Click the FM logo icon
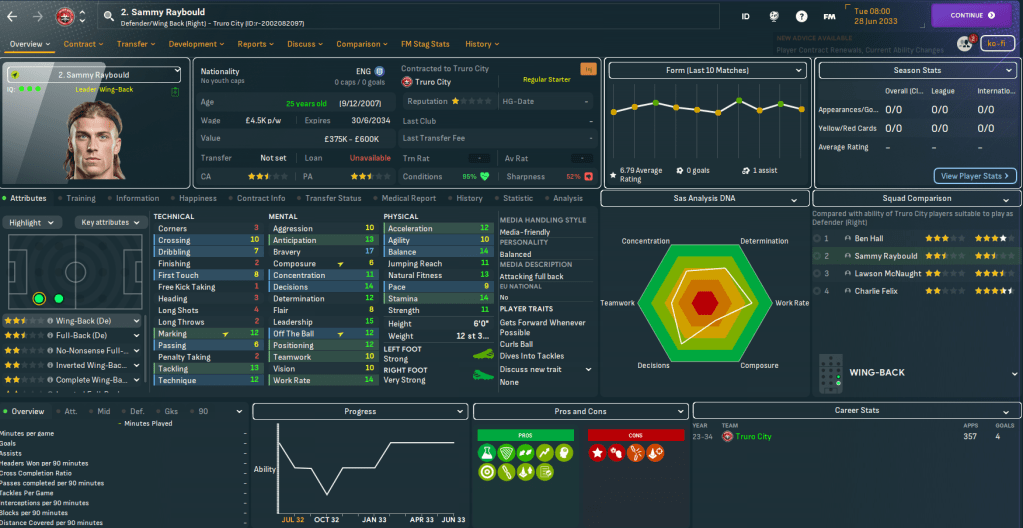 (x=829, y=16)
